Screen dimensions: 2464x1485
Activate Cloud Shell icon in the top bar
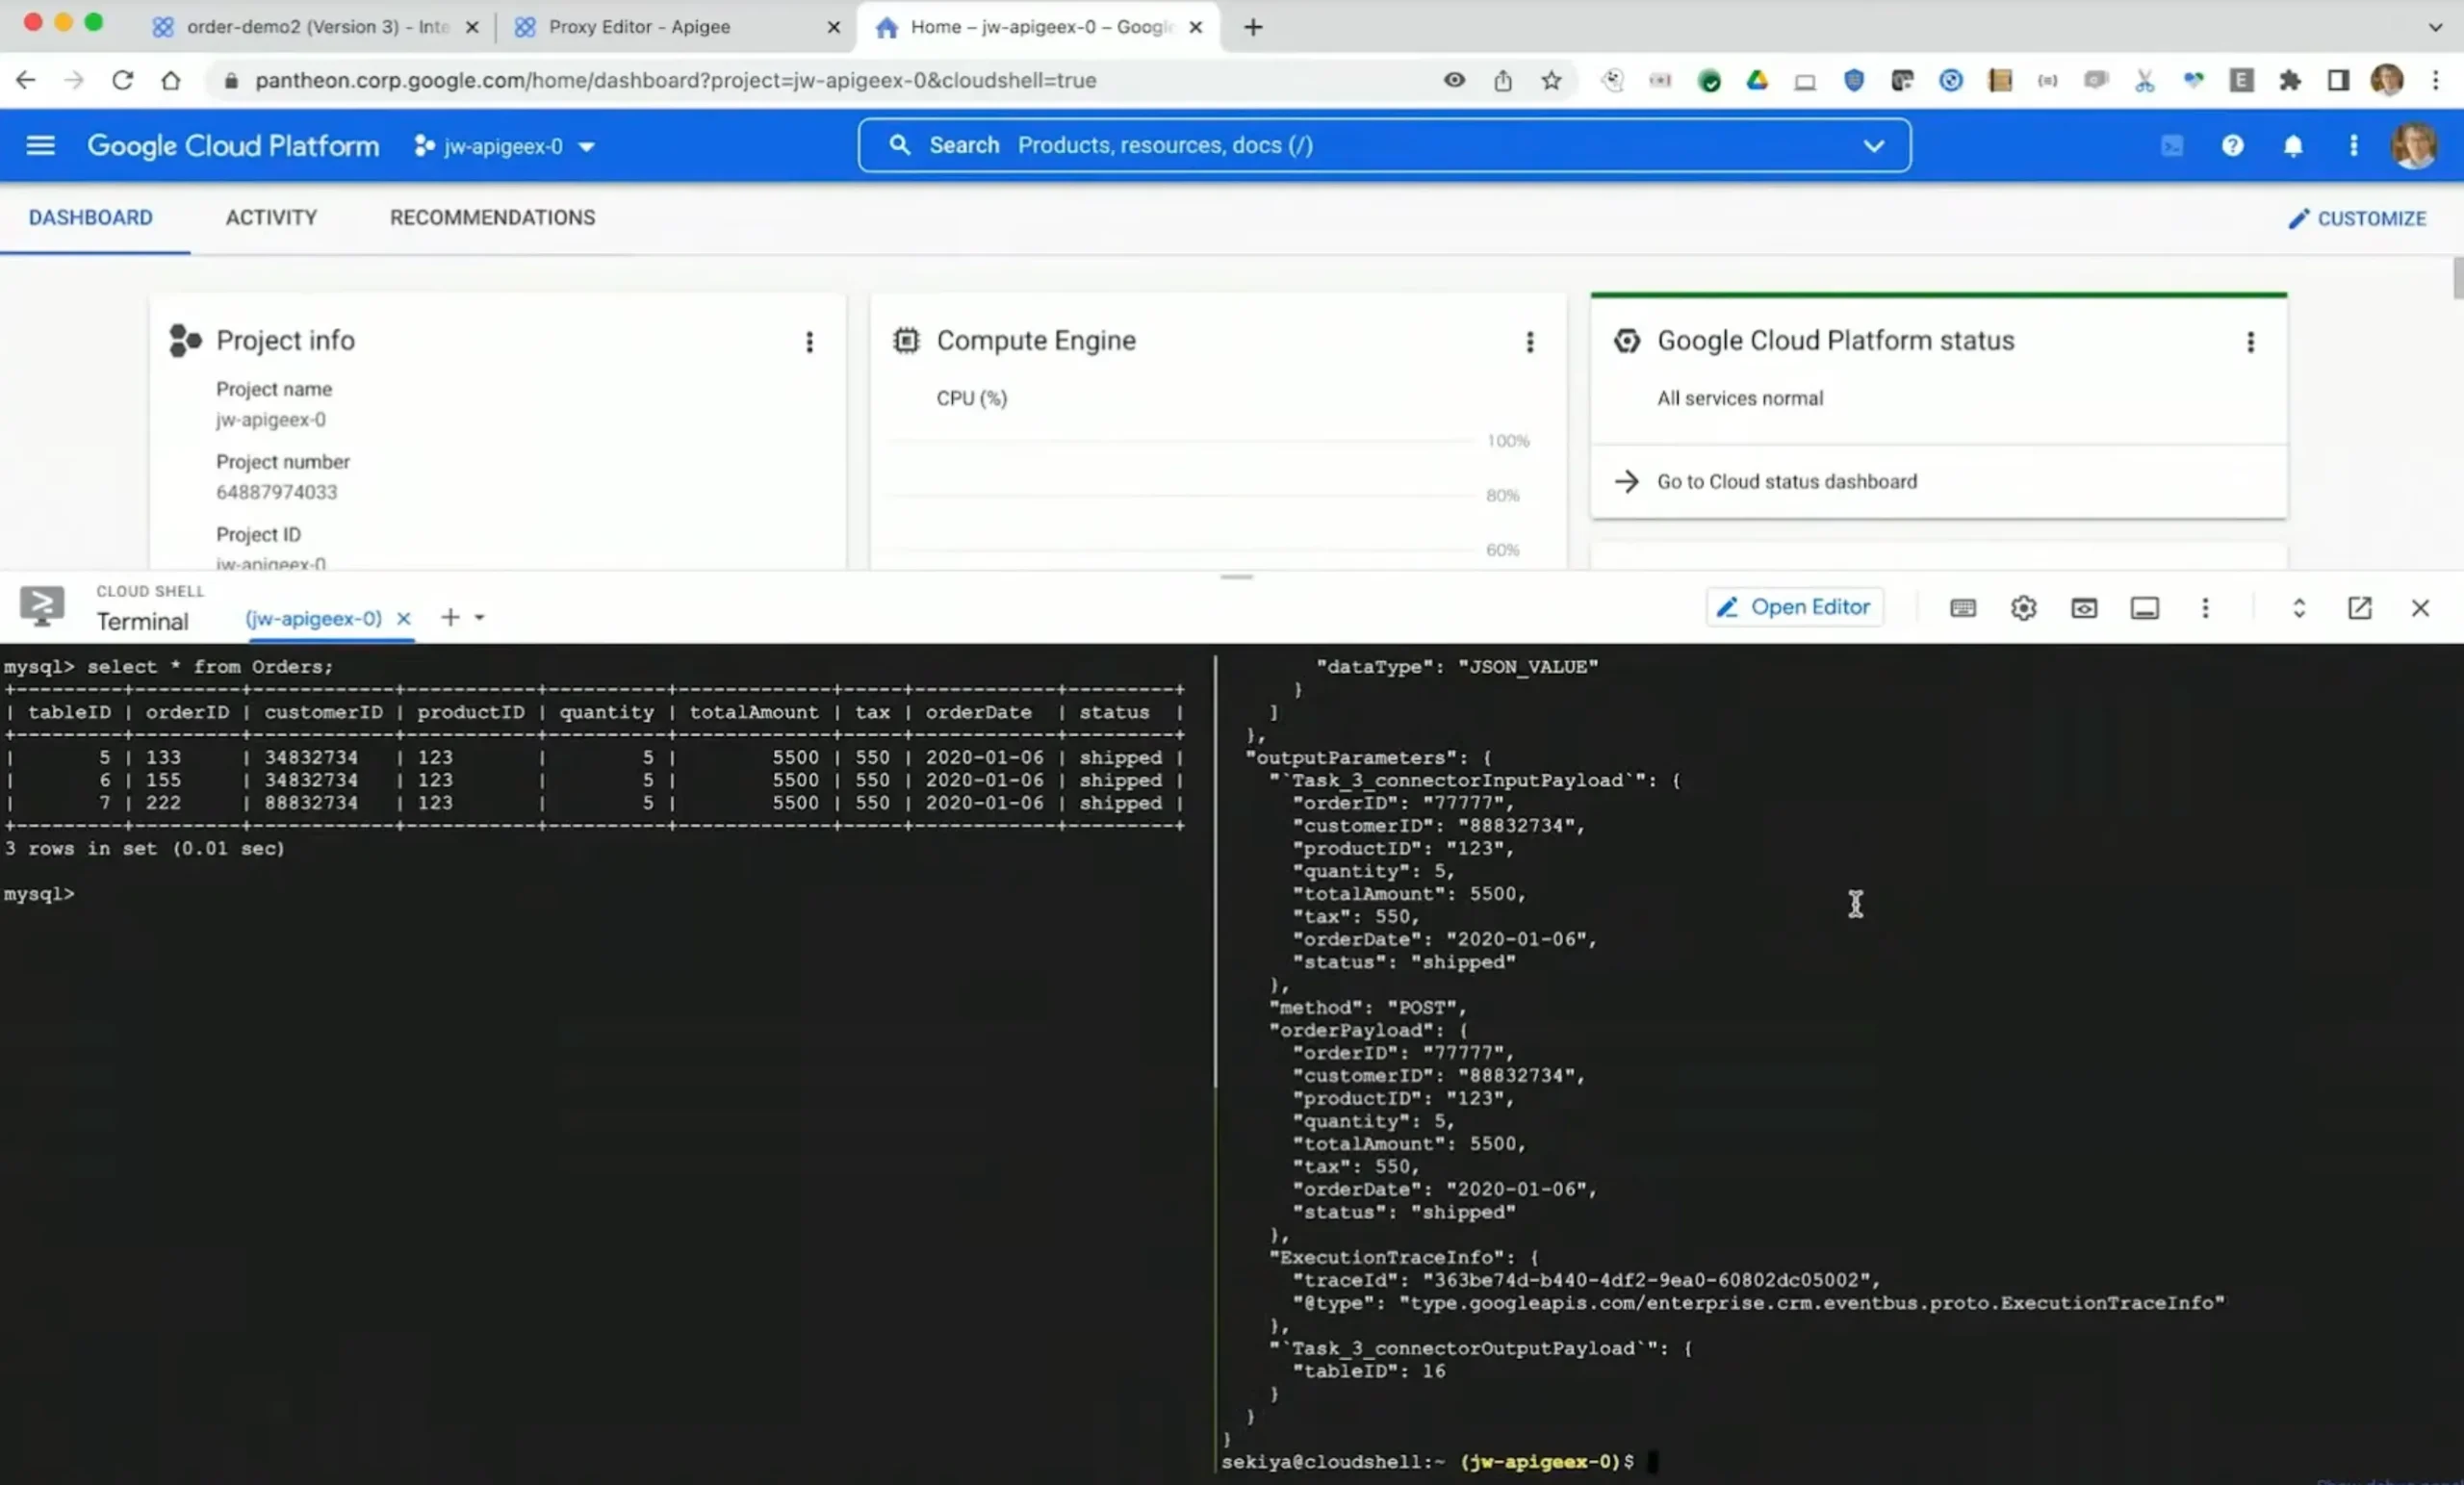(2172, 146)
